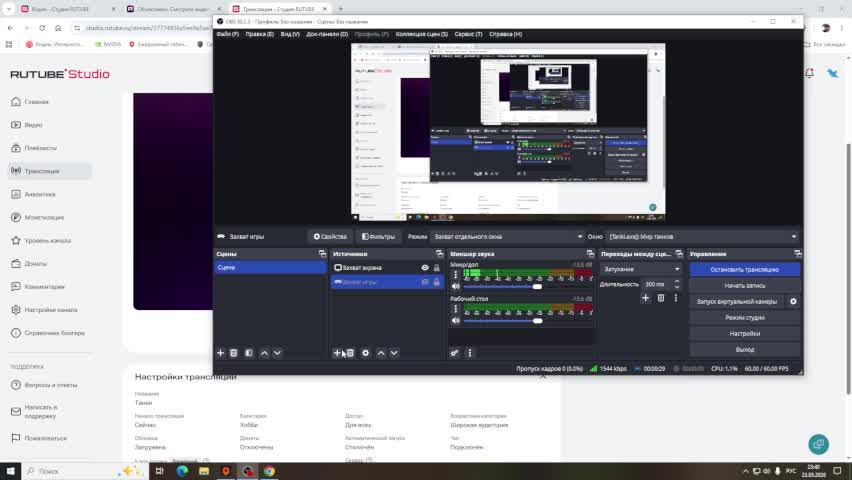The height and width of the screenshot is (480, 852).
Task: Open Свойства for the selected source
Action: click(330, 236)
